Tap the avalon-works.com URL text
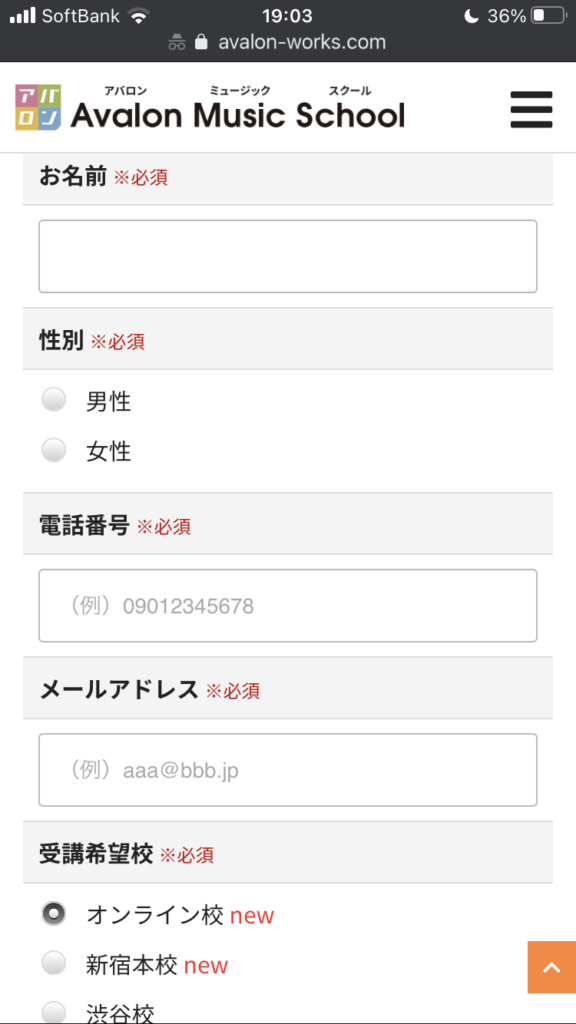Viewport: 576px width, 1024px height. tap(302, 42)
